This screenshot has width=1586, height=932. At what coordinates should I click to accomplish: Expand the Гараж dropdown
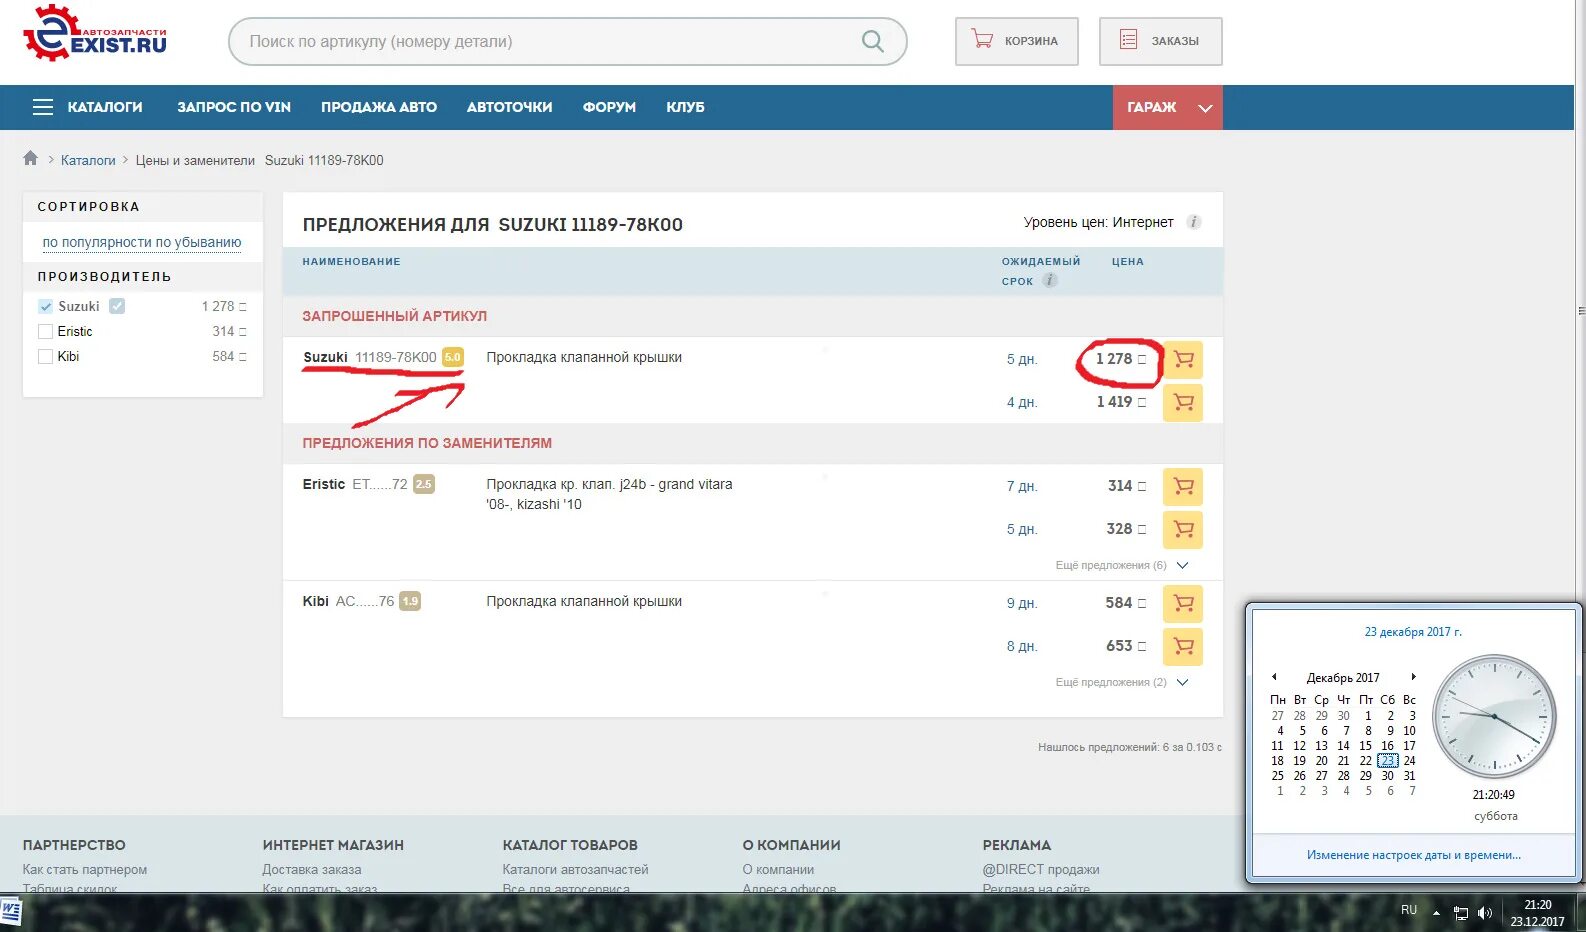(x=1168, y=107)
